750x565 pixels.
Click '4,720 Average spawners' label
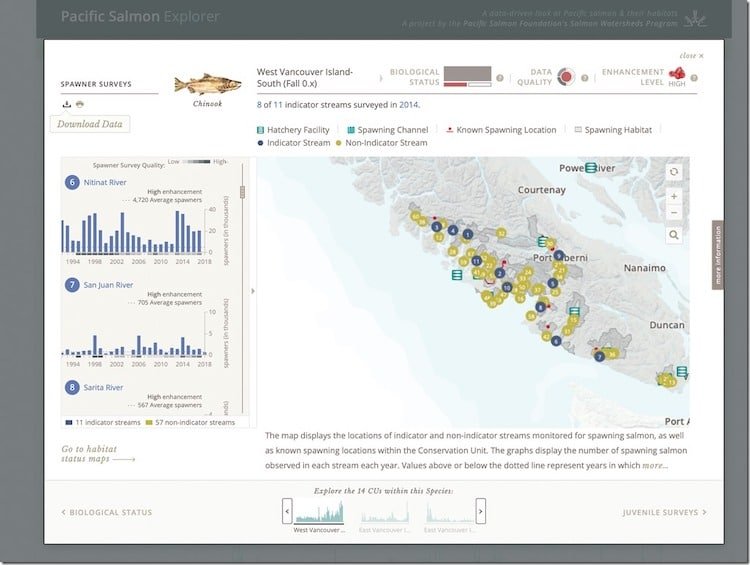167,200
